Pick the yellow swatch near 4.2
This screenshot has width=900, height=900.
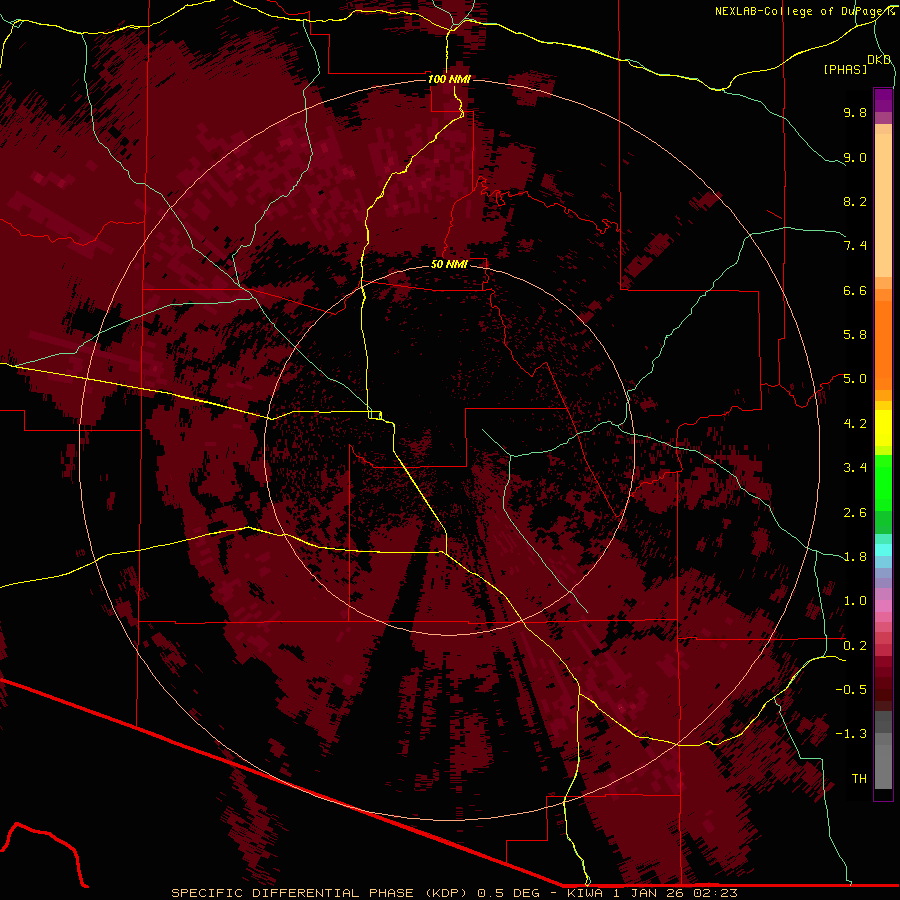click(883, 428)
